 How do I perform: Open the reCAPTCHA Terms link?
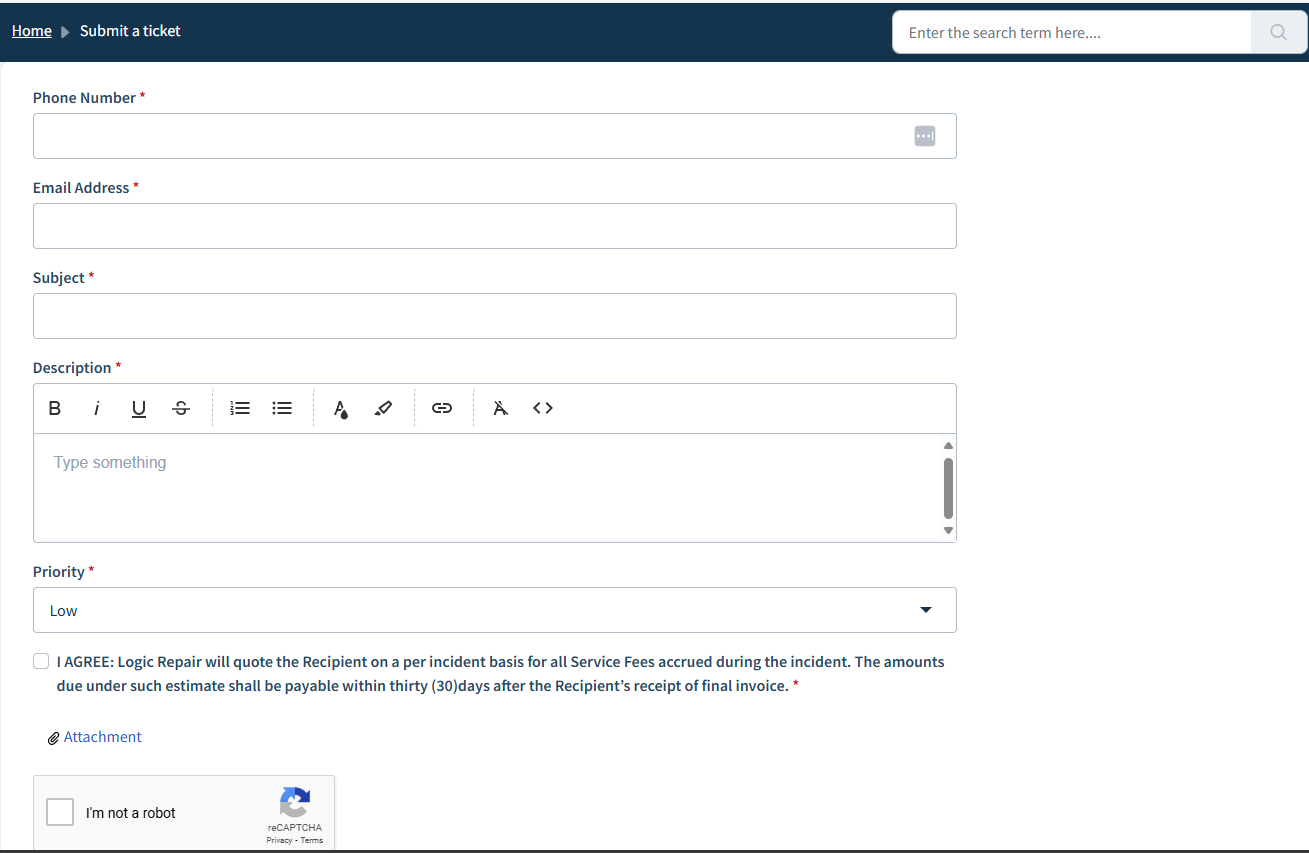click(312, 840)
